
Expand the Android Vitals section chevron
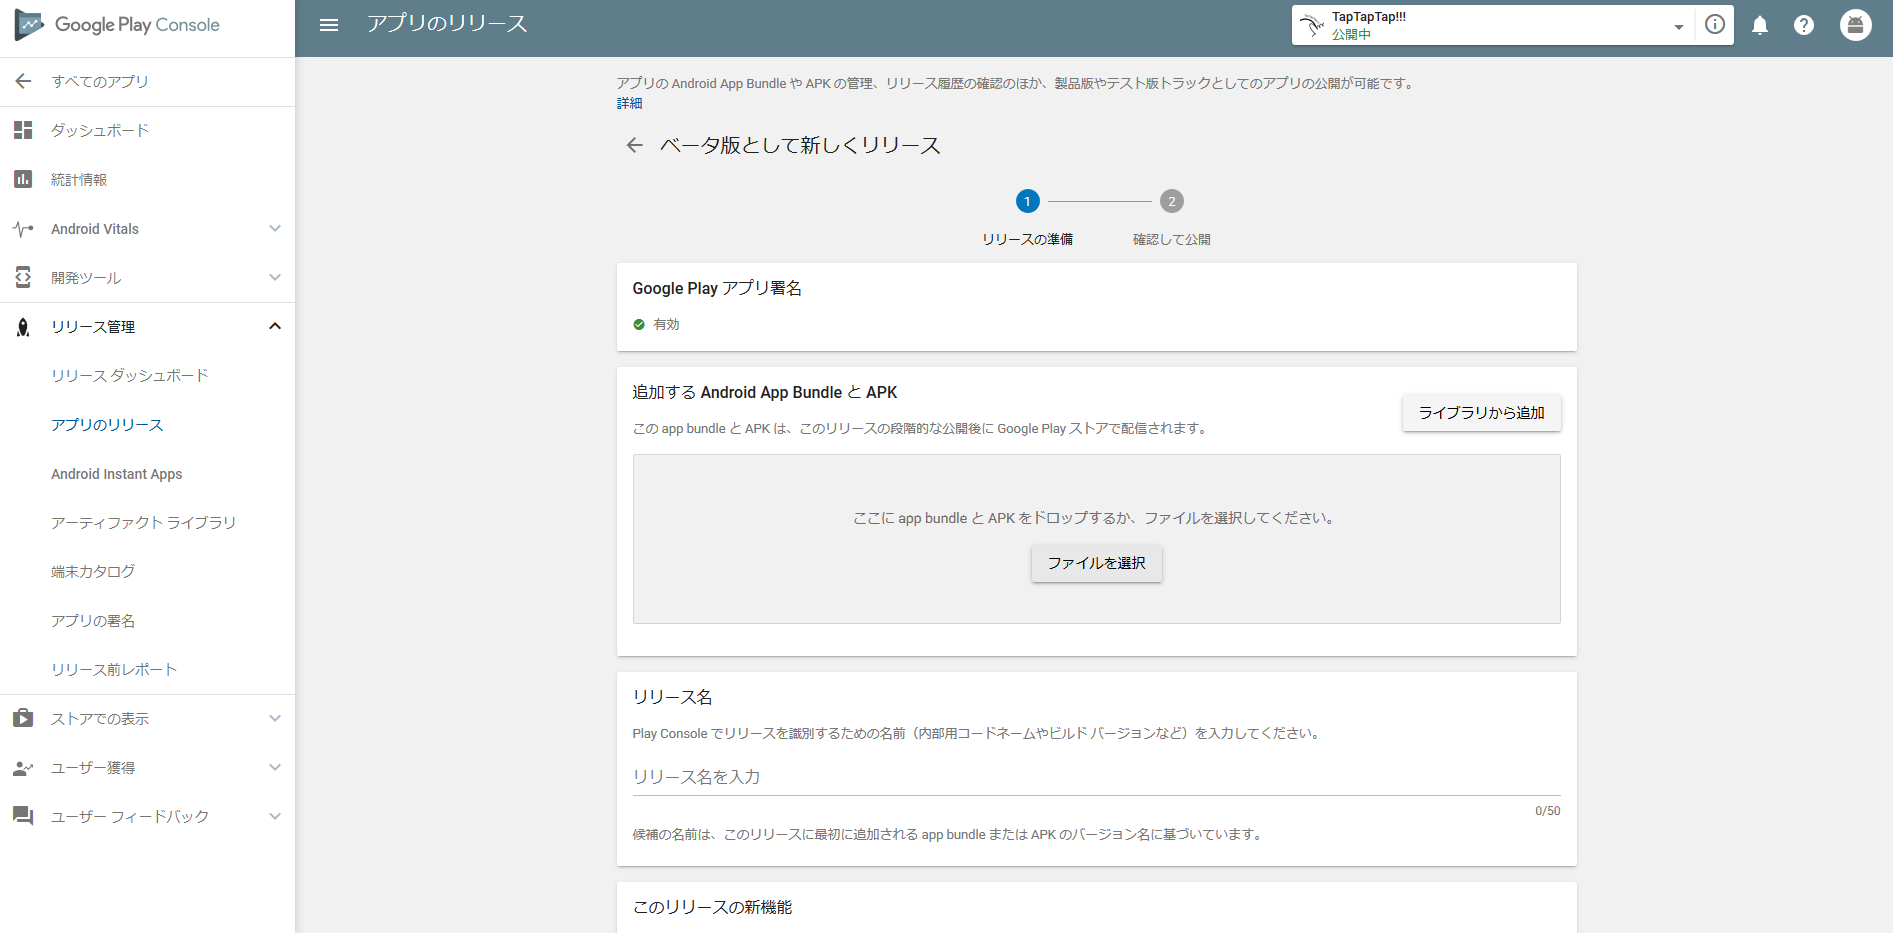pos(275,228)
